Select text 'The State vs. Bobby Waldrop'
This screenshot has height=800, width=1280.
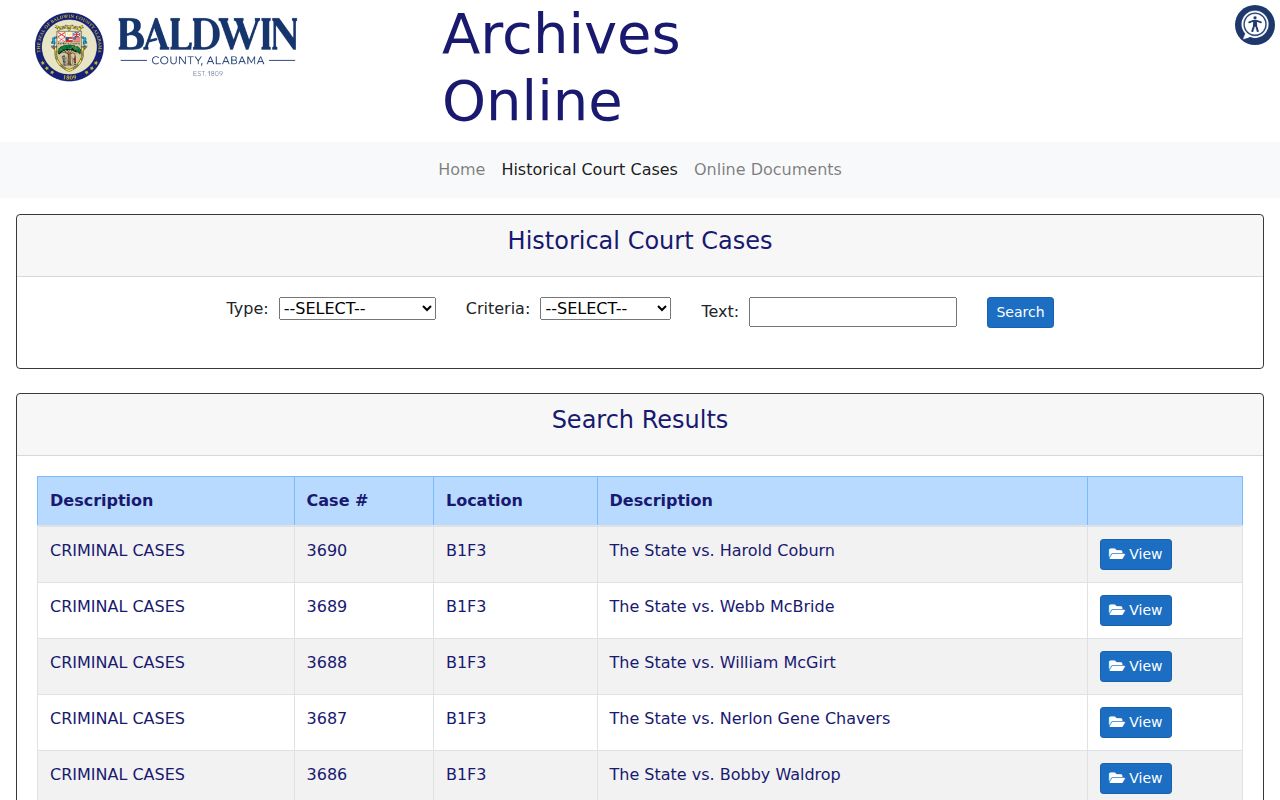[725, 775]
